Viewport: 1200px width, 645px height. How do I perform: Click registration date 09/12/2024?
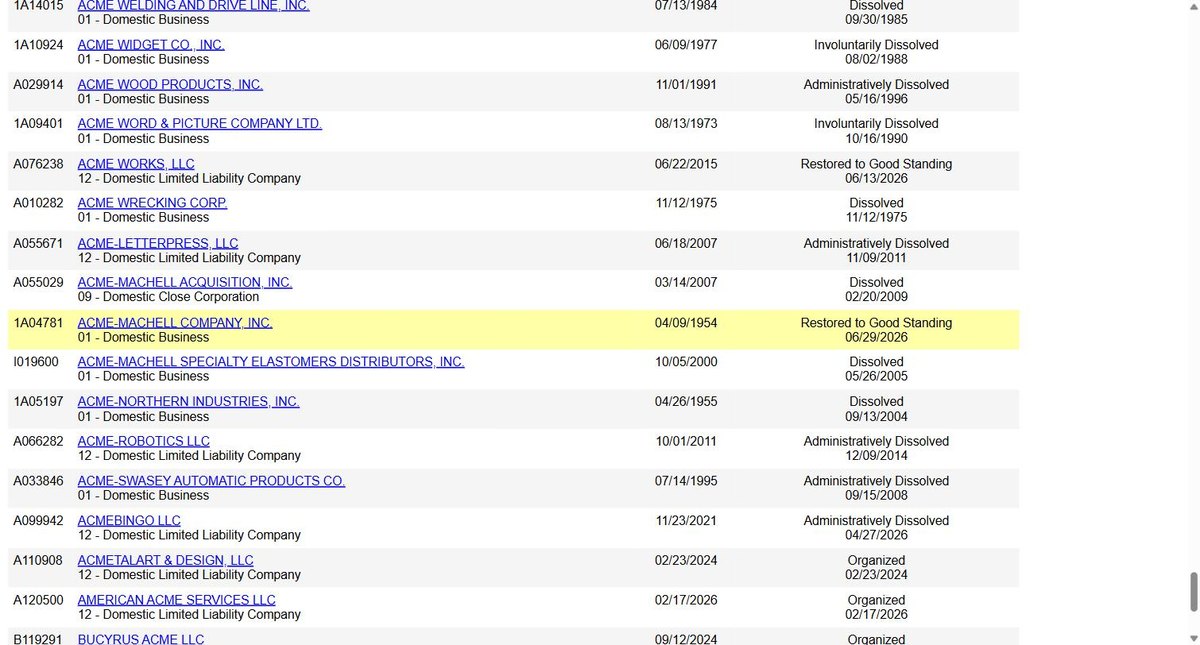pyautogui.click(x=686, y=639)
